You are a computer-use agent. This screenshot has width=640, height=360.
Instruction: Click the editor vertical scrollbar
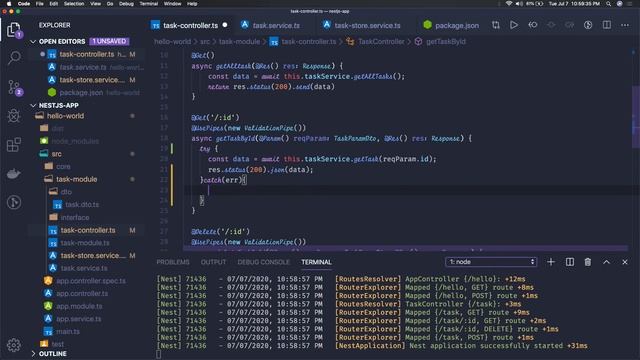[636, 118]
